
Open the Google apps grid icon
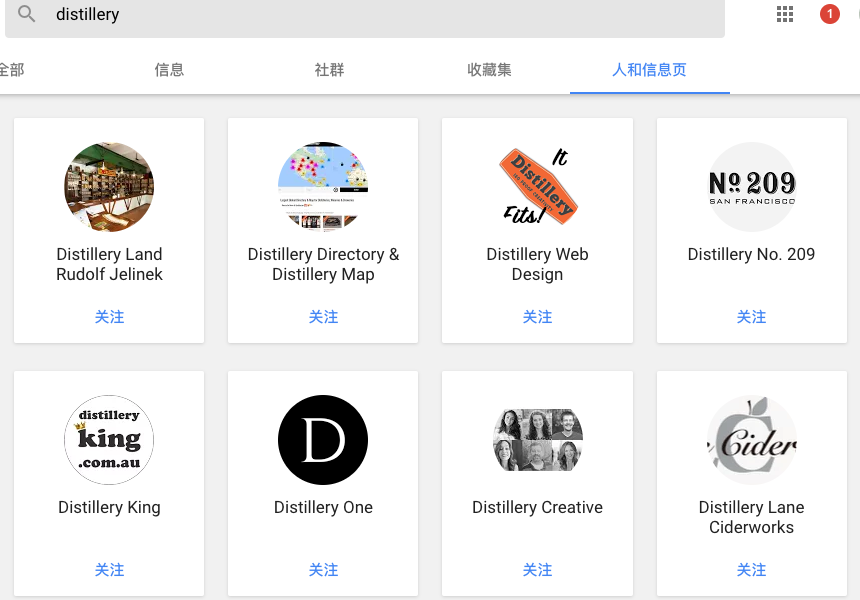click(x=784, y=14)
